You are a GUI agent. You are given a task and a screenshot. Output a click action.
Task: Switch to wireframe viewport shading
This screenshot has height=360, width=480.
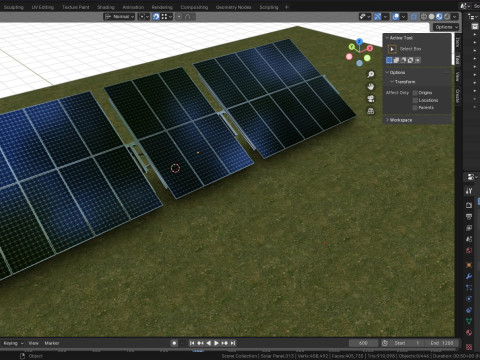click(x=424, y=17)
